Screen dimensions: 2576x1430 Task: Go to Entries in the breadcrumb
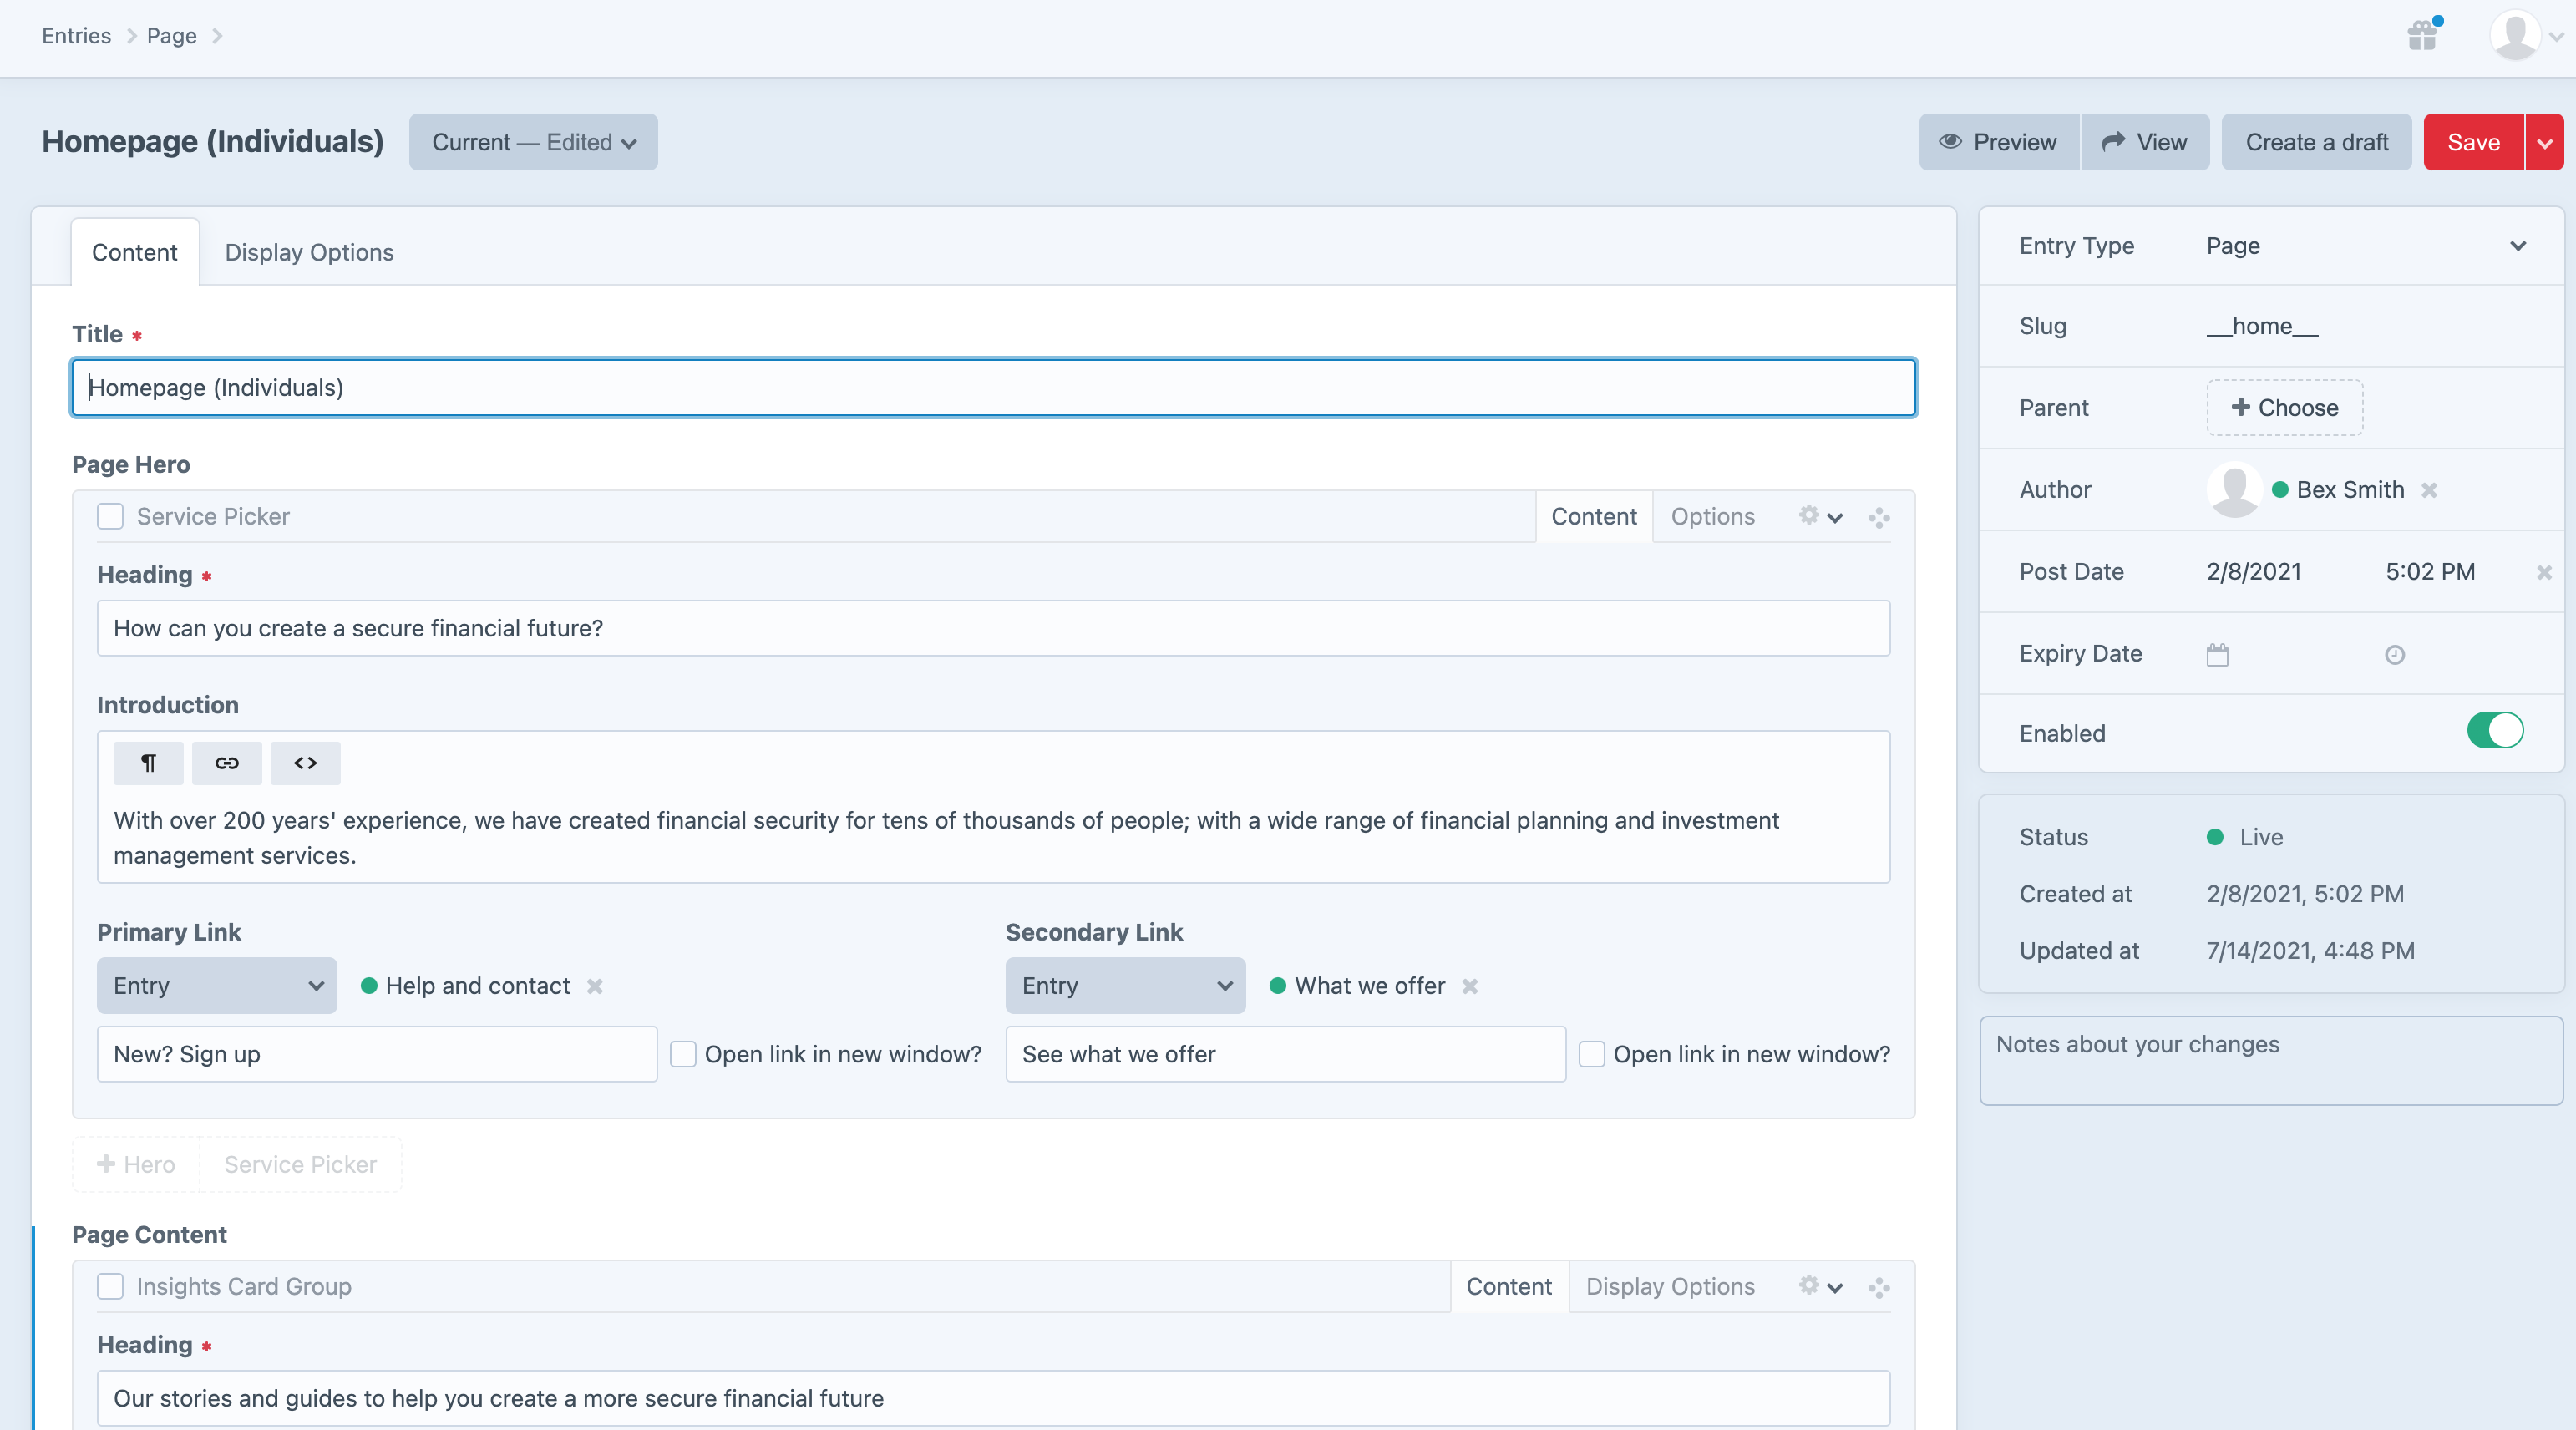click(76, 36)
